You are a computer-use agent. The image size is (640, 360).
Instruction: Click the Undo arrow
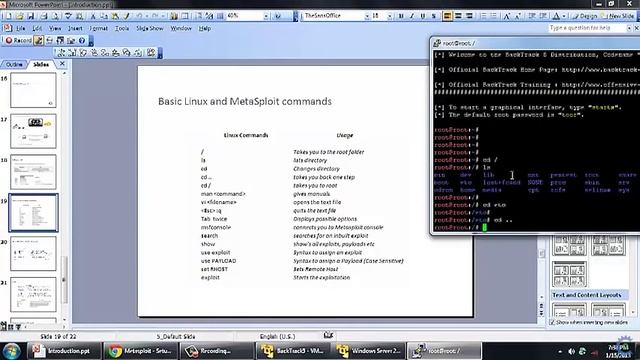point(140,16)
